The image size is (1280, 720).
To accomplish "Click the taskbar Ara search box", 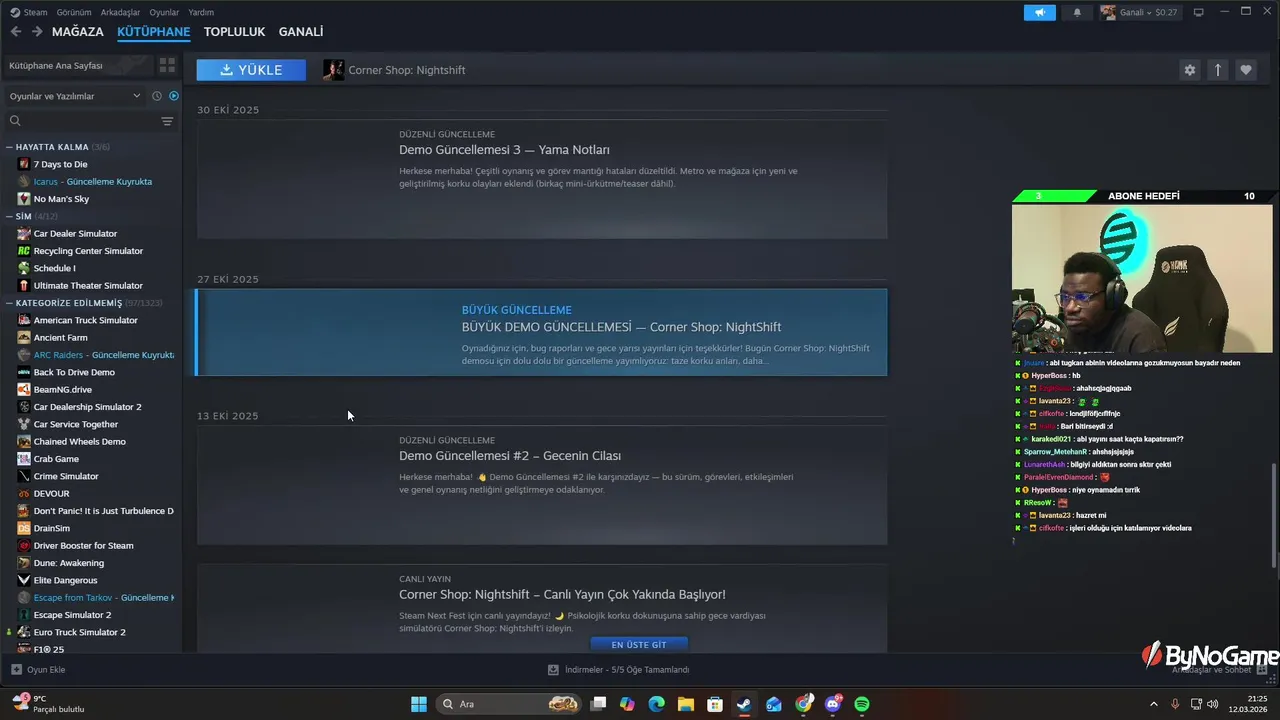I will point(510,704).
